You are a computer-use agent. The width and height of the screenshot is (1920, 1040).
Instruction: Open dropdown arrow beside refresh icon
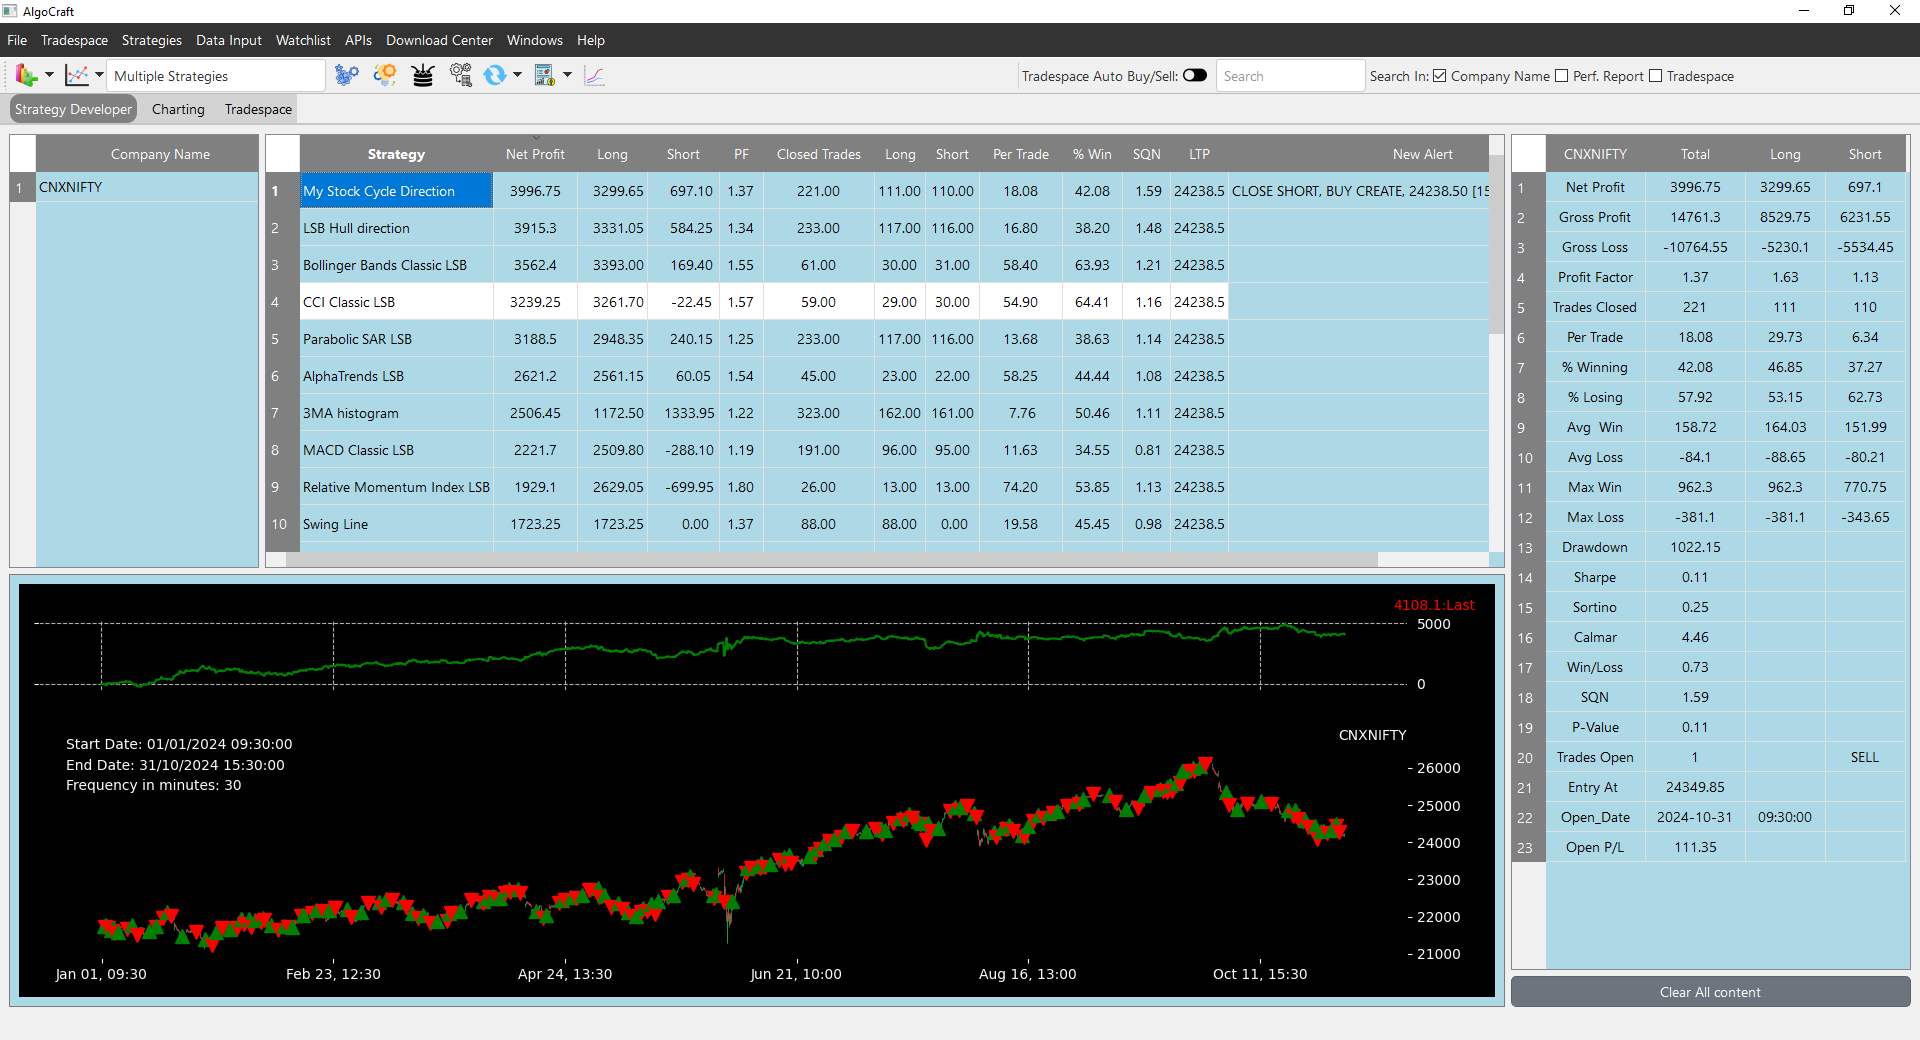click(x=517, y=75)
